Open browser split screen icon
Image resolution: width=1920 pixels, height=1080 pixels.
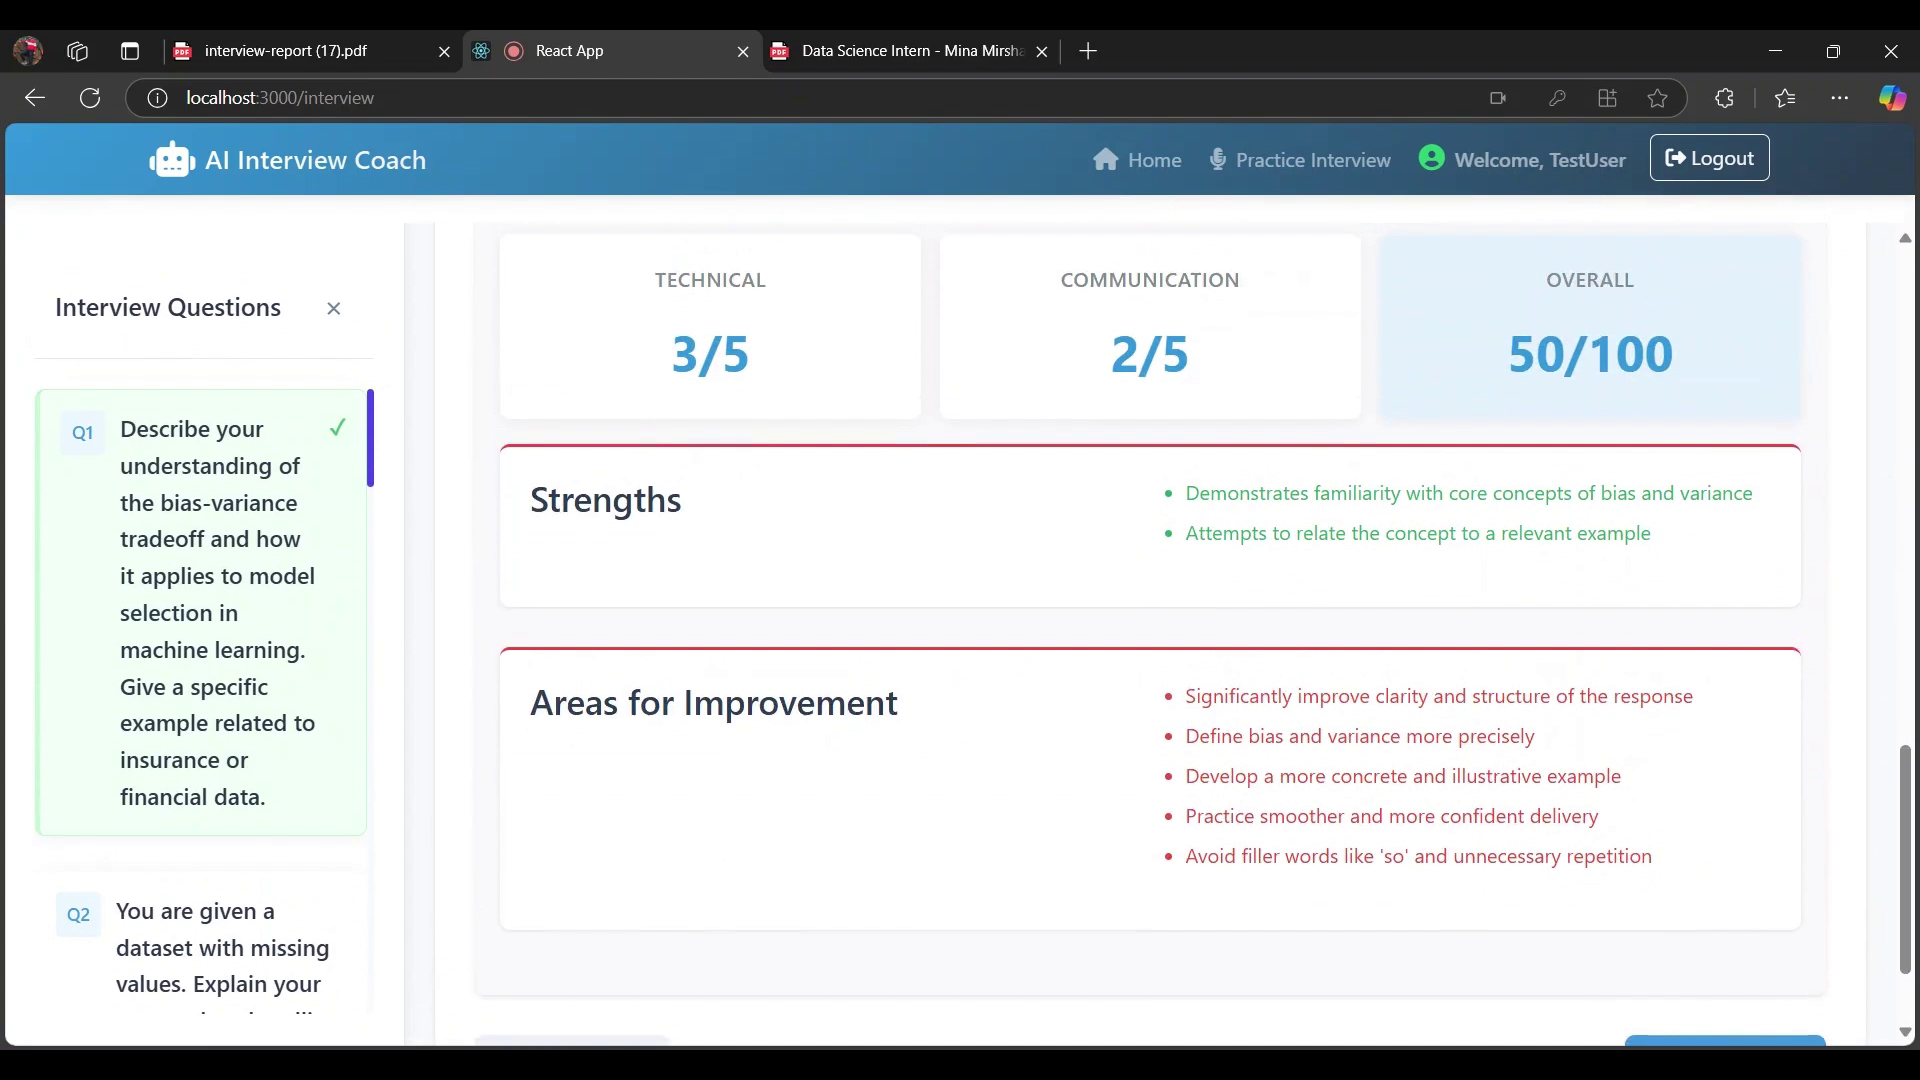[x=1607, y=98]
